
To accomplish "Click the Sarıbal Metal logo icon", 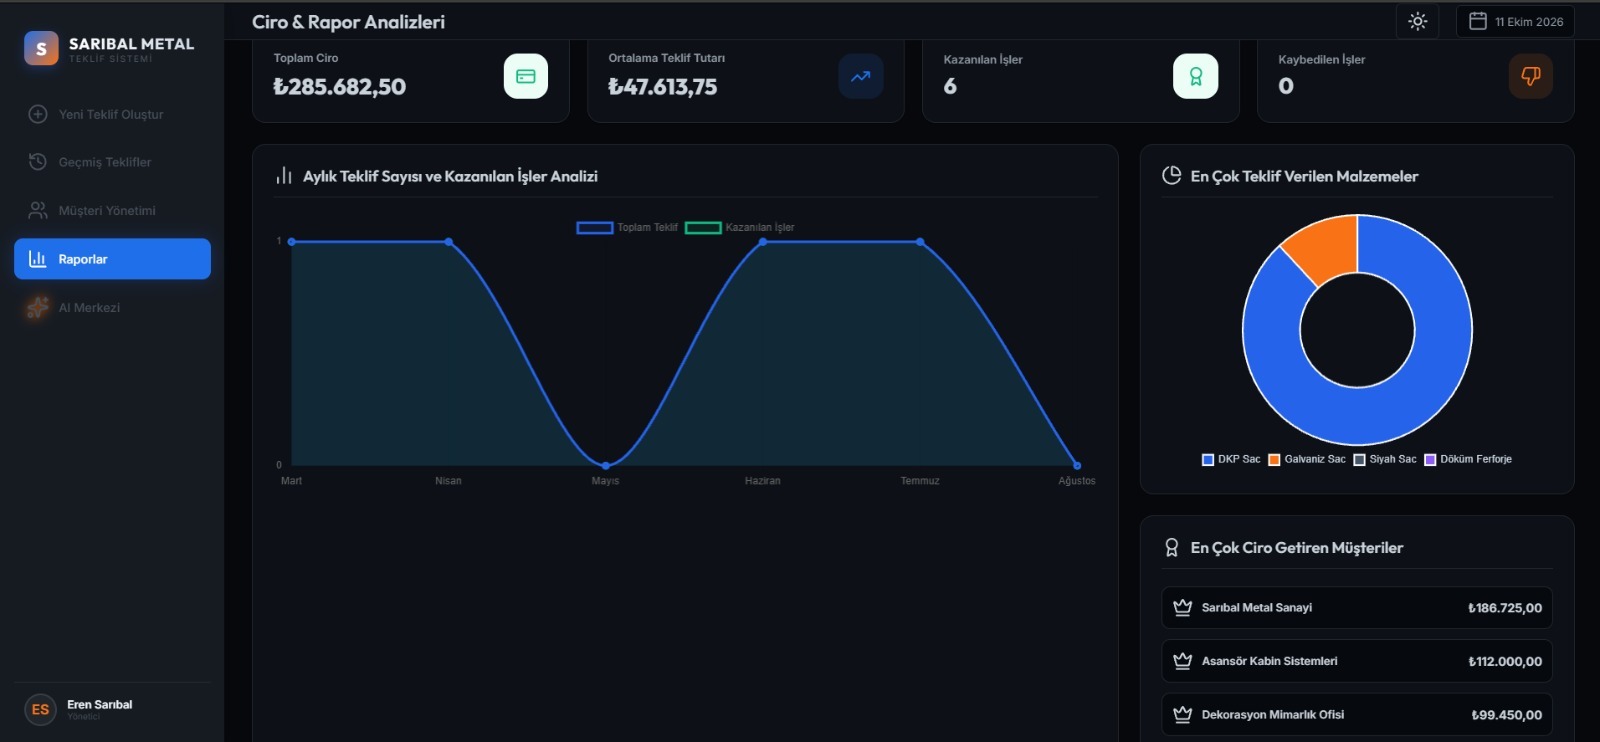I will point(41,48).
